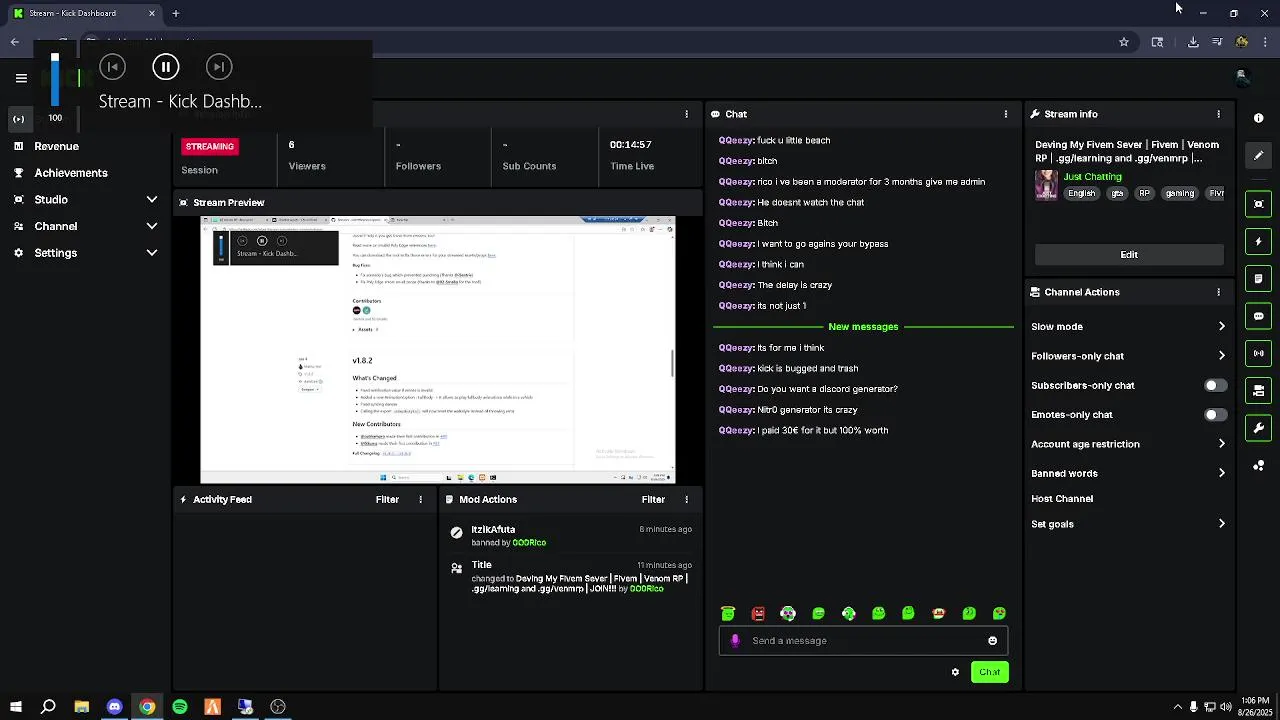Skip to next track in media overlay
1280x720 pixels.
tap(219, 67)
